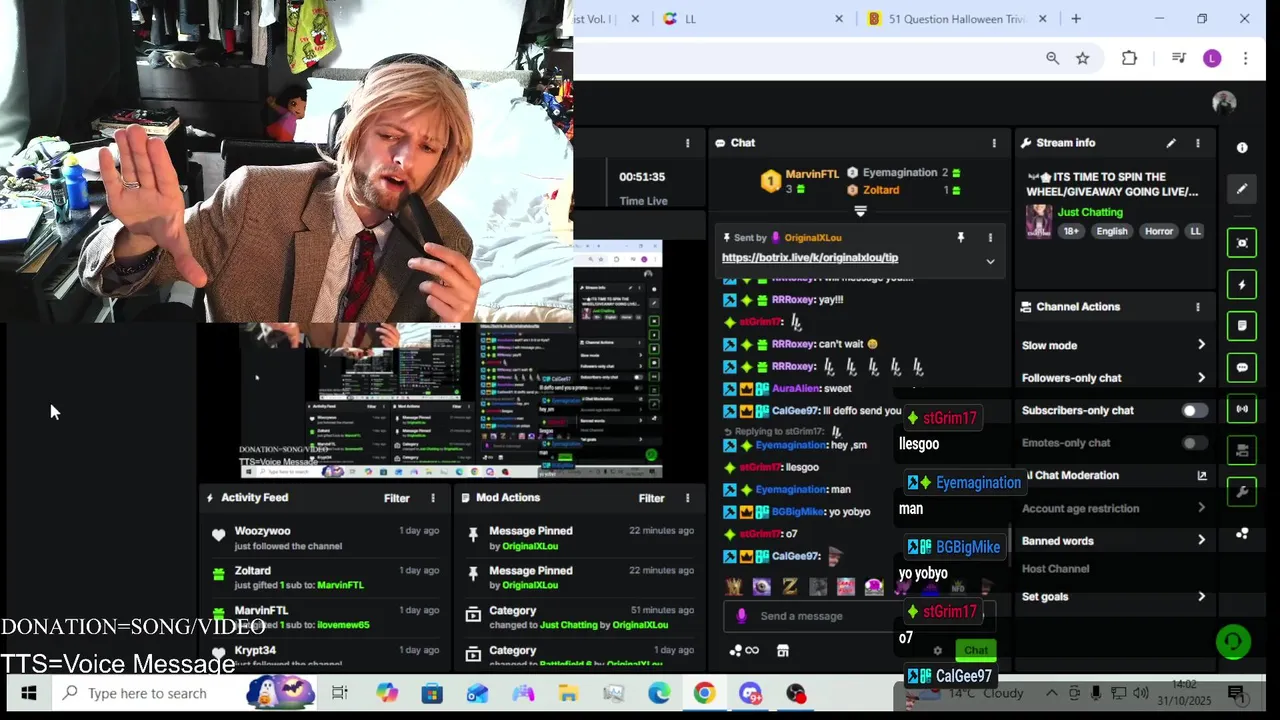This screenshot has height=720, width=1280.
Task: Click the English tag
Action: pyautogui.click(x=1111, y=231)
